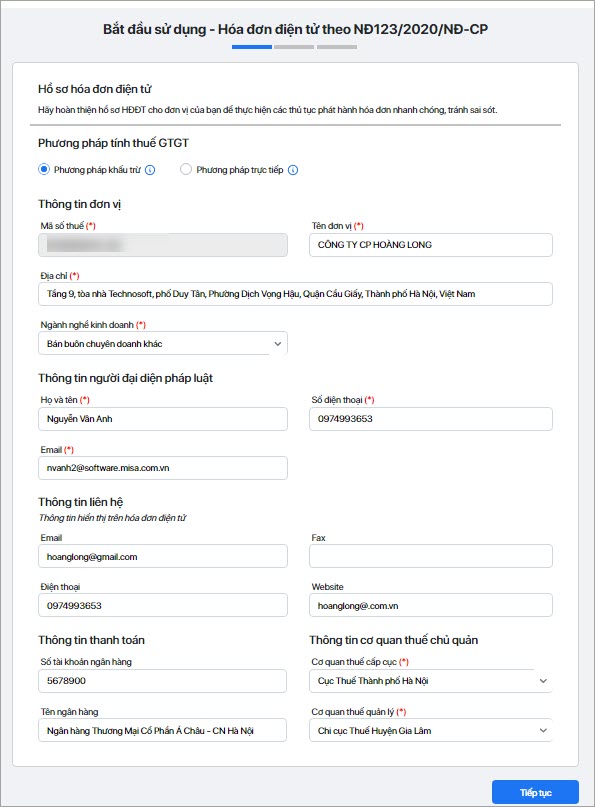Click the empty Fax input field

pos(431,556)
